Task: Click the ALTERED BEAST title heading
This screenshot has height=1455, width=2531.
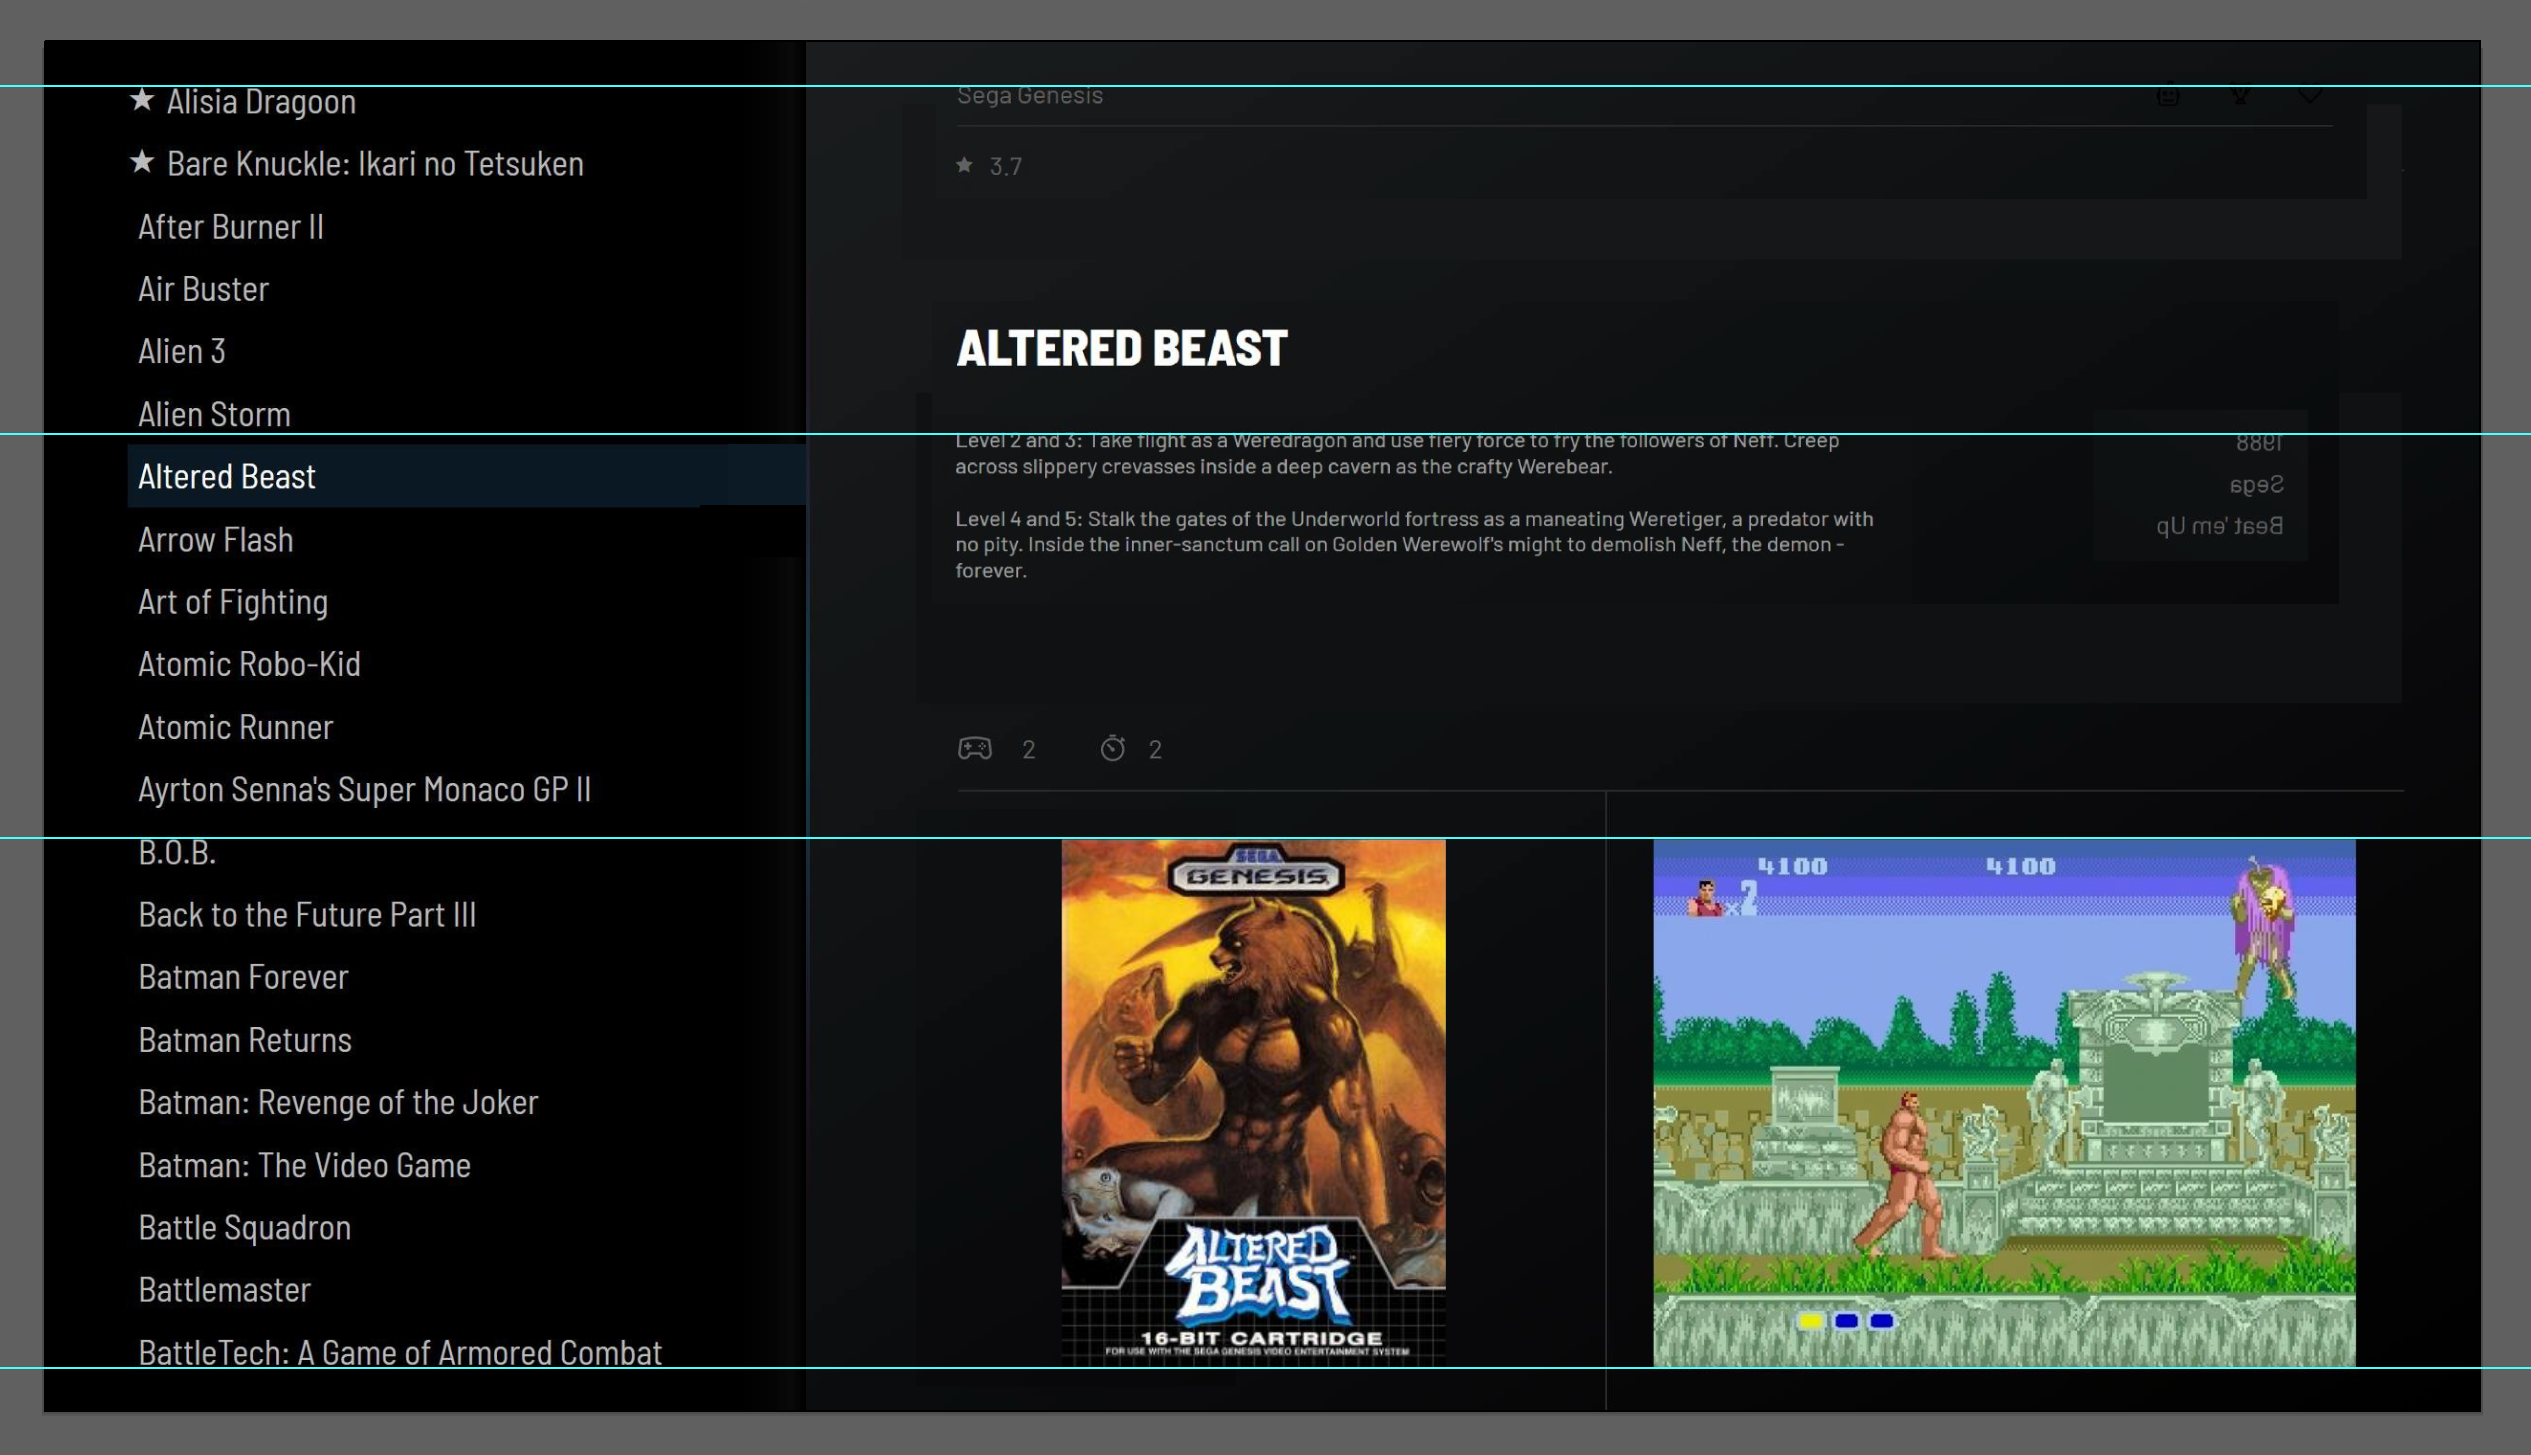Action: 1122,348
